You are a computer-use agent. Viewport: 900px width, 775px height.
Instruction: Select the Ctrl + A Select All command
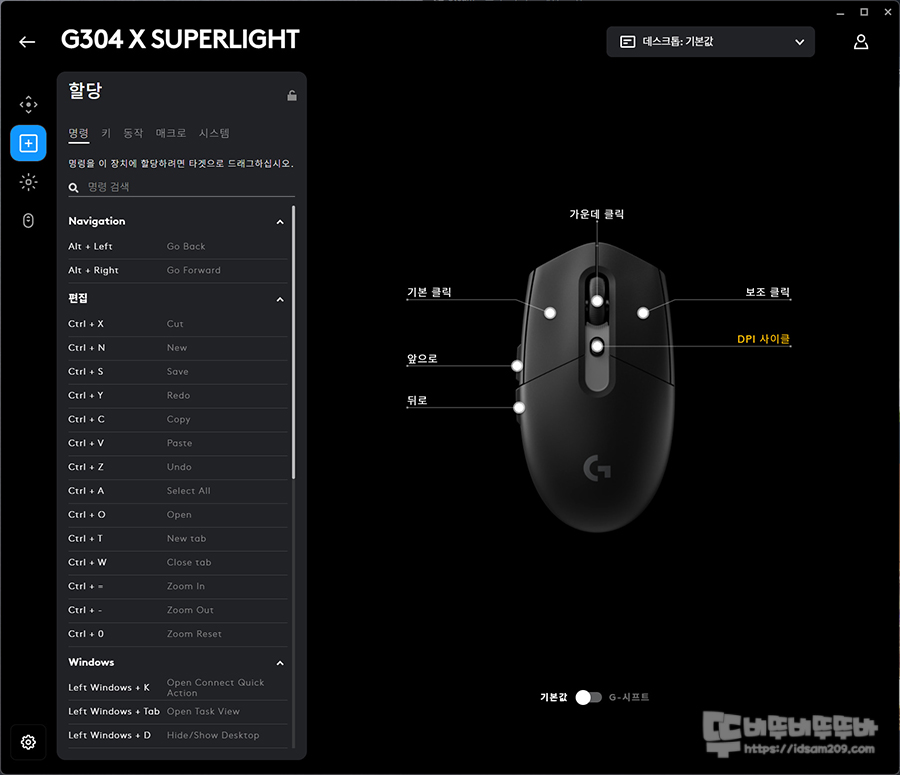[x=177, y=491]
